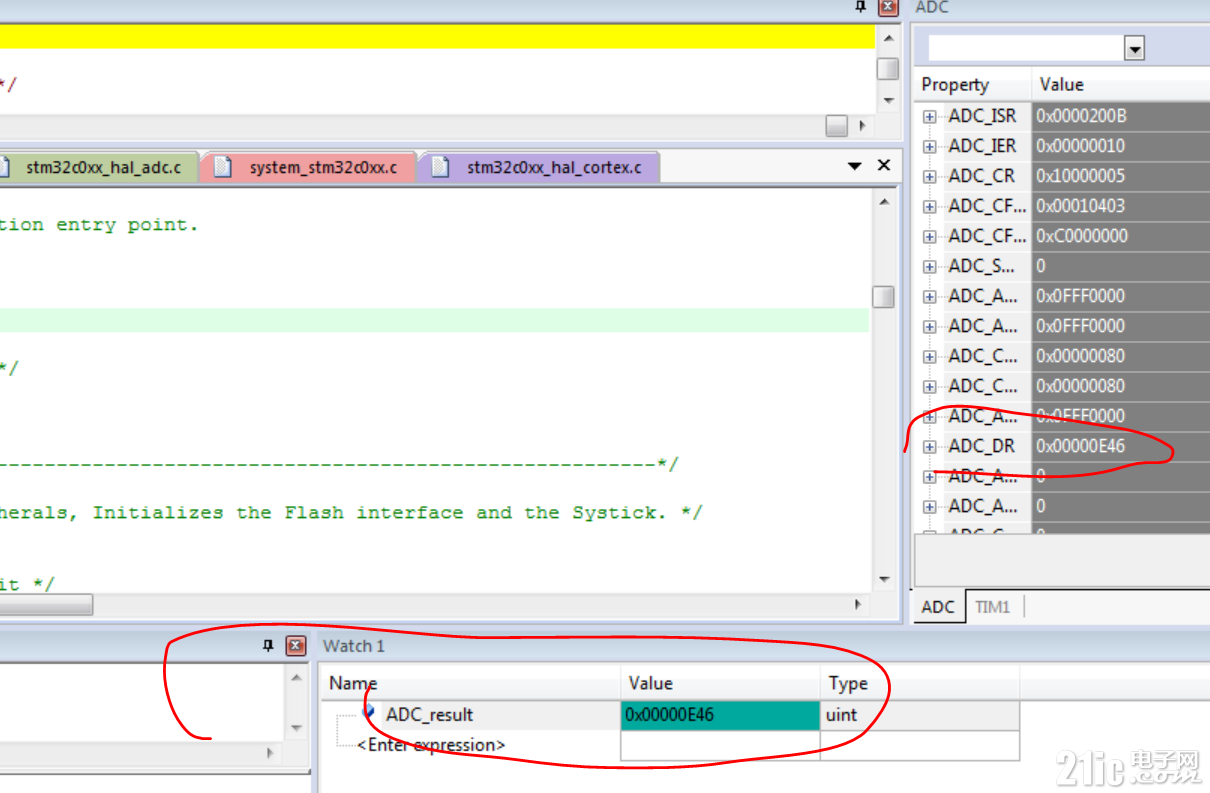Select ADC_result in Watch 1
This screenshot has width=1210, height=793.
click(429, 715)
